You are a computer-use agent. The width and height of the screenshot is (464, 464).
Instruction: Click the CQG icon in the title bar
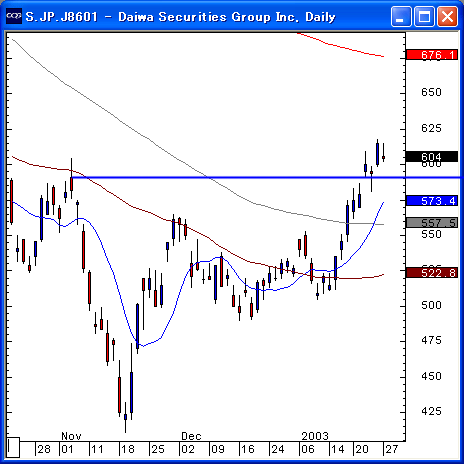coord(14,16)
